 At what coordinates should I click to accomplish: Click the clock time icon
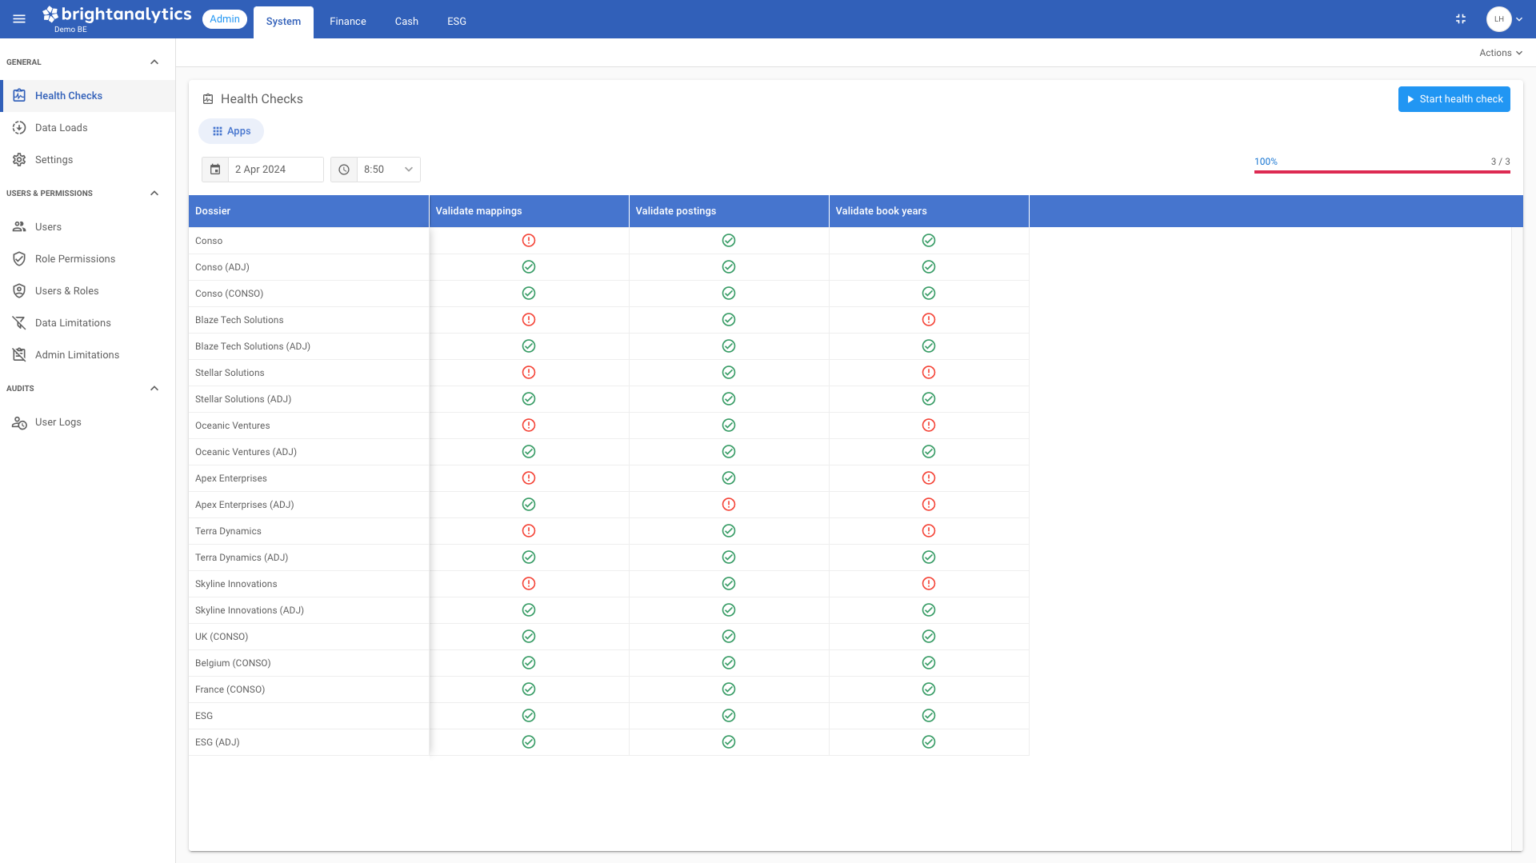(344, 170)
